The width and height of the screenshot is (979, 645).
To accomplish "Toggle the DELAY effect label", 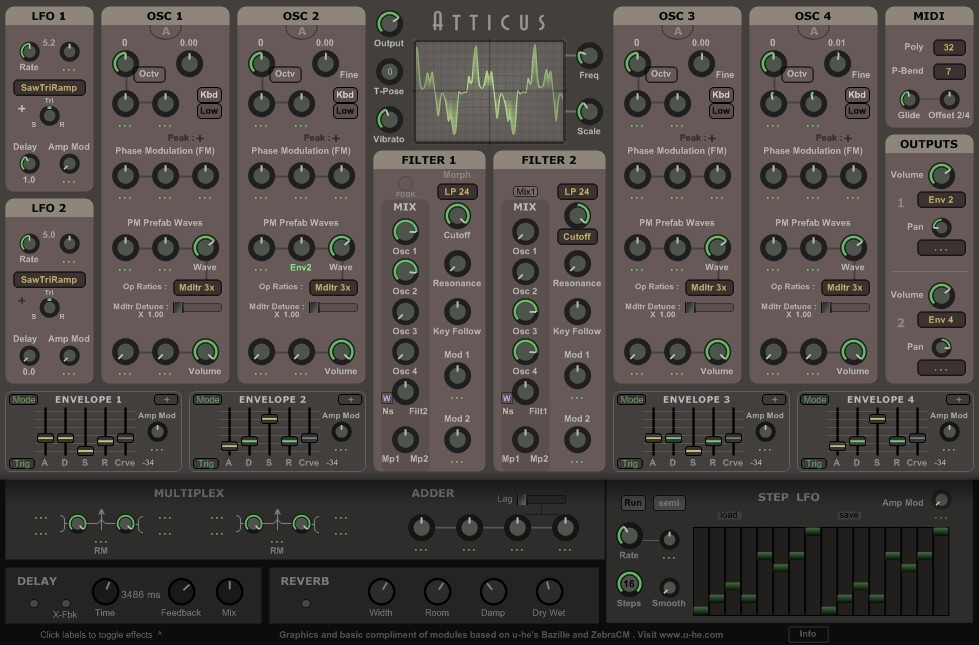I will coord(37,581).
